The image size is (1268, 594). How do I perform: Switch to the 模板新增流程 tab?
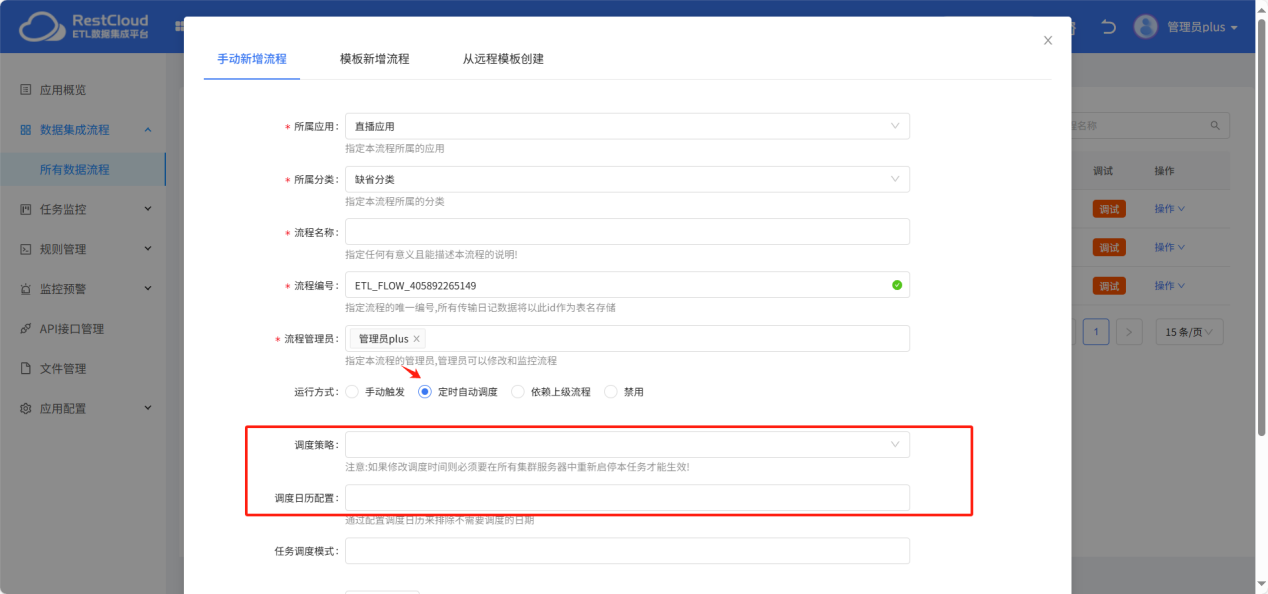[374, 59]
